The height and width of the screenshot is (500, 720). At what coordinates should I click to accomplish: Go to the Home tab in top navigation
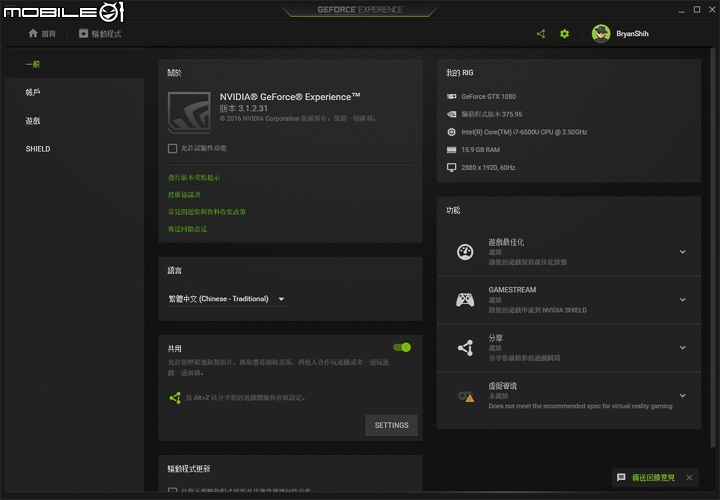42,34
